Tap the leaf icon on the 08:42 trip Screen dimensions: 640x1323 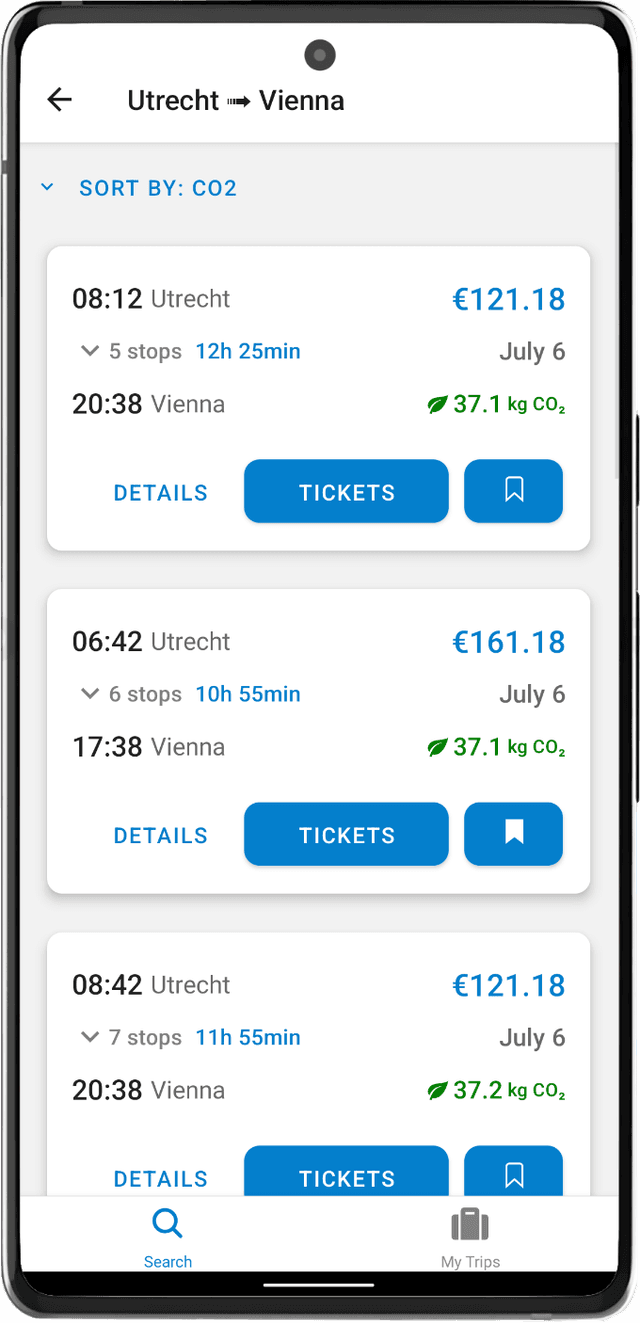pyautogui.click(x=437, y=1091)
